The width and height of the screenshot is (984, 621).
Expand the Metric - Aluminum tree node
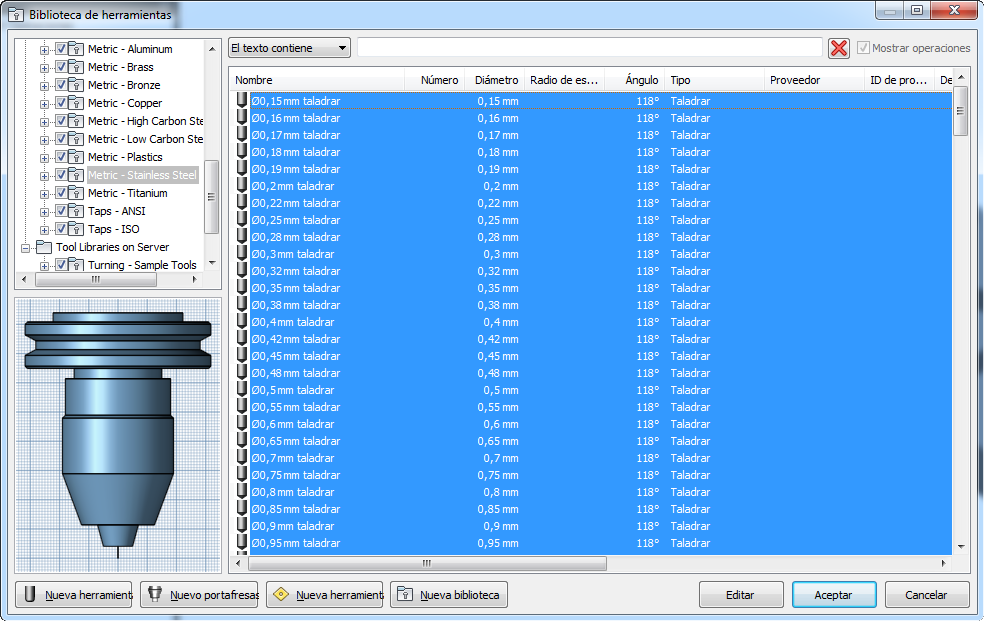tap(44, 50)
